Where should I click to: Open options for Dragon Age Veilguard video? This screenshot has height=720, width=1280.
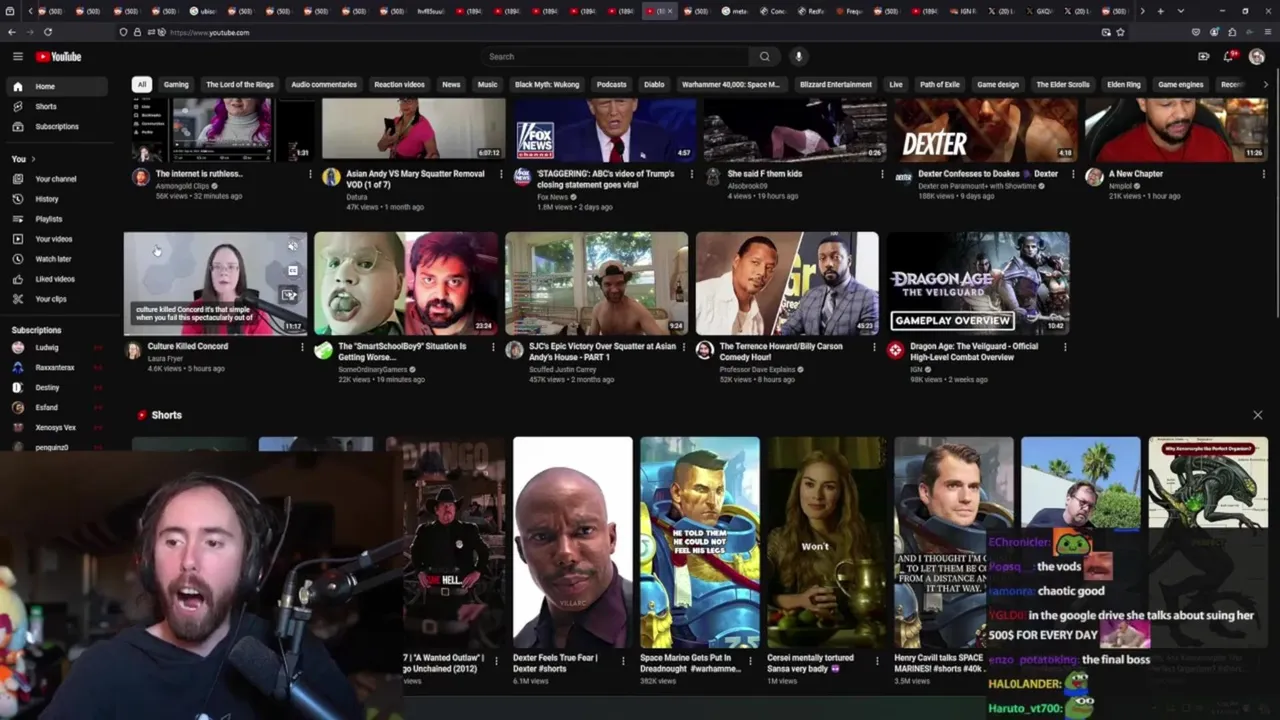(1065, 347)
